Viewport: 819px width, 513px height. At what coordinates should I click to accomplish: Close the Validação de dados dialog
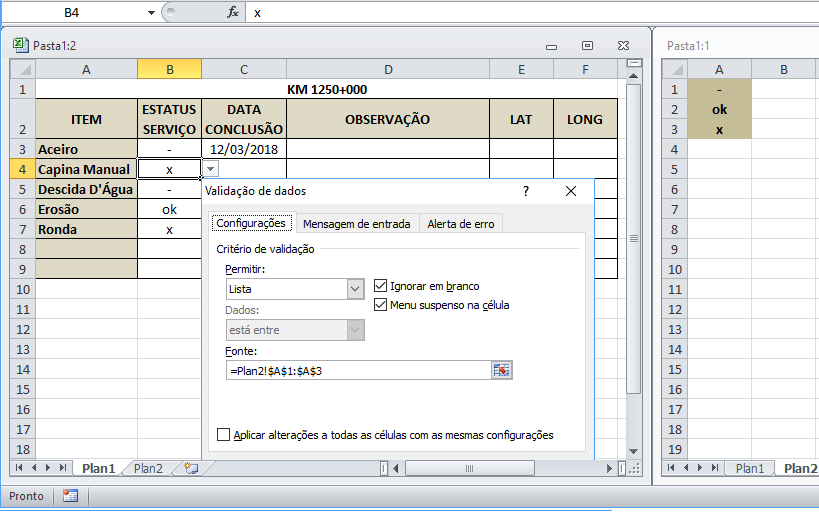(x=571, y=191)
